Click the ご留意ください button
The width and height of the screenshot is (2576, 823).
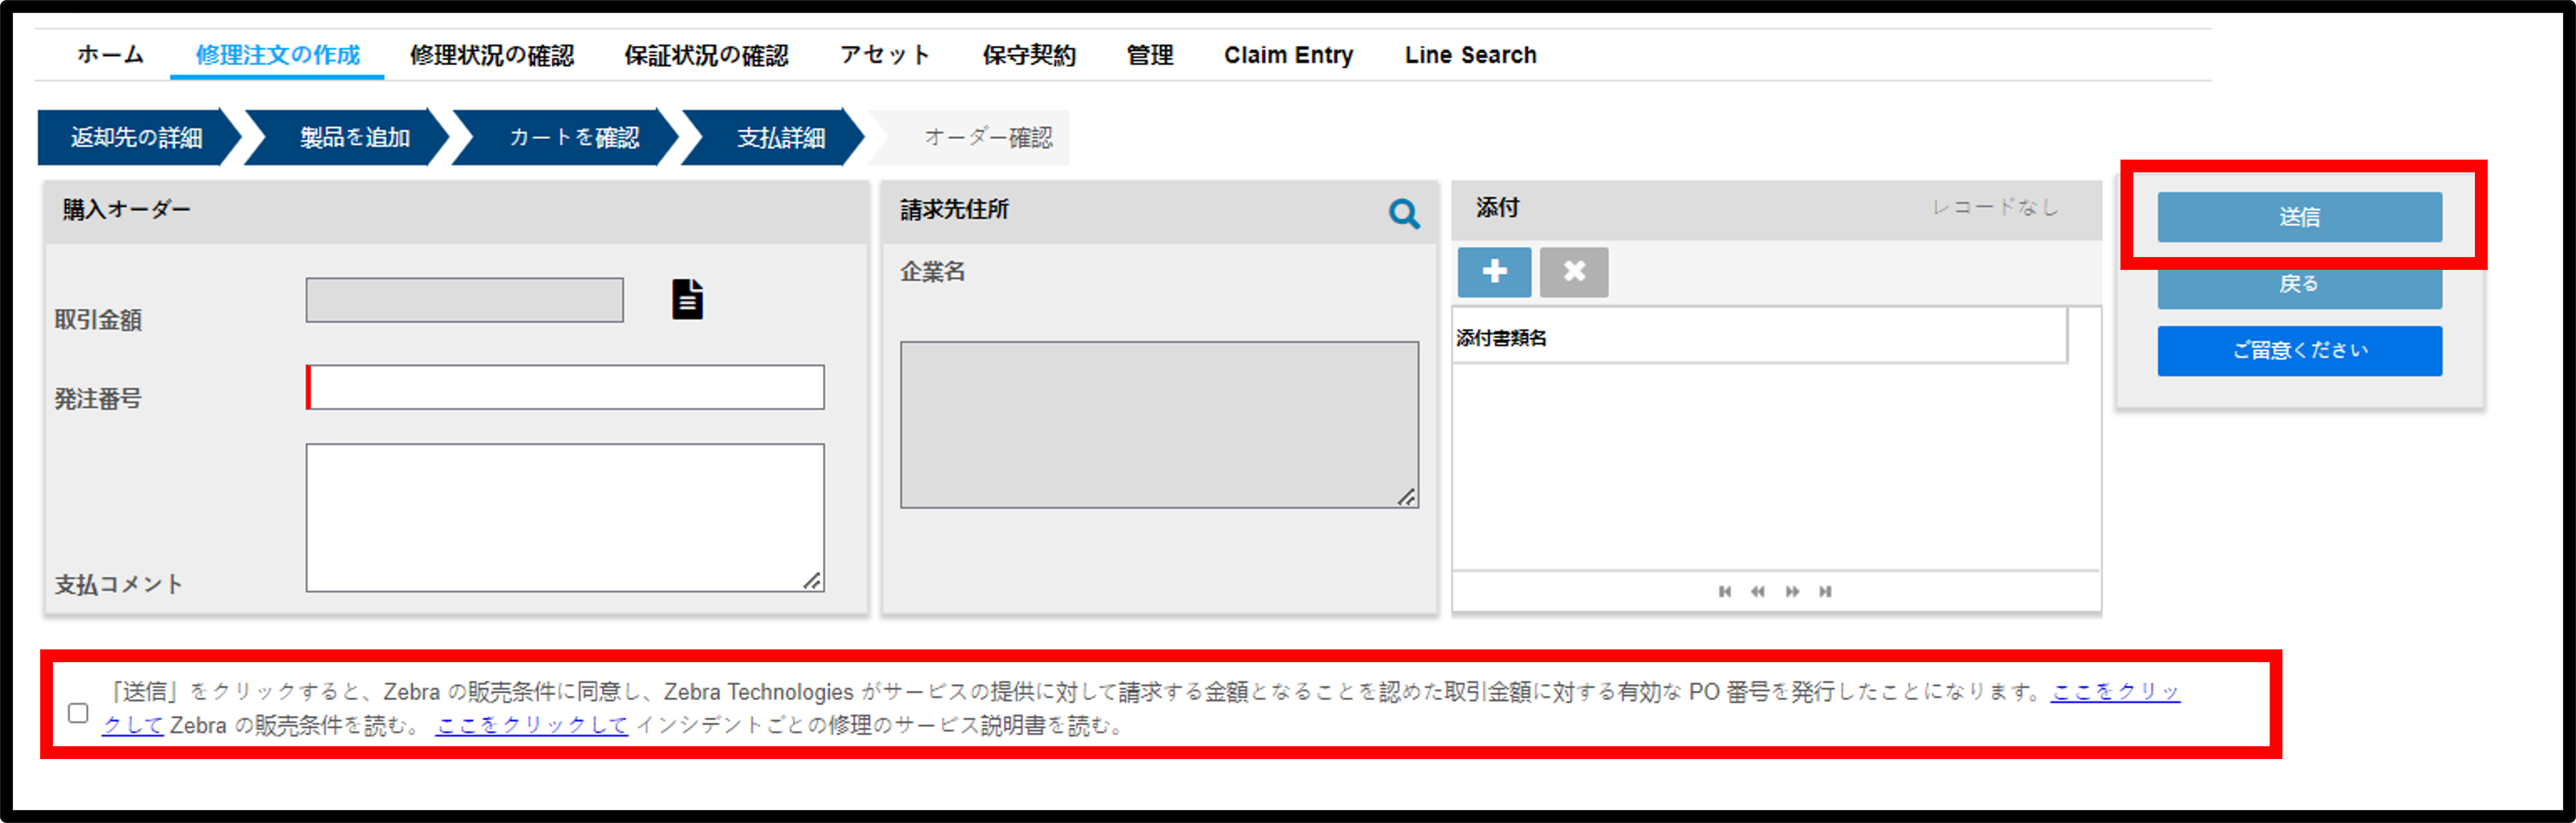tap(2299, 351)
